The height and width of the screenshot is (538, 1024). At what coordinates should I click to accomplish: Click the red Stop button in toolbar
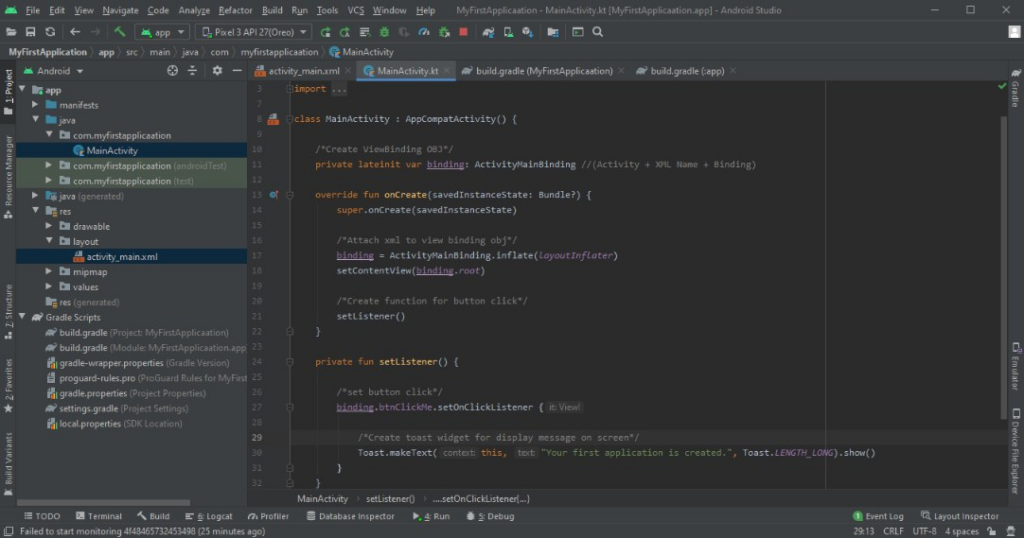(463, 32)
